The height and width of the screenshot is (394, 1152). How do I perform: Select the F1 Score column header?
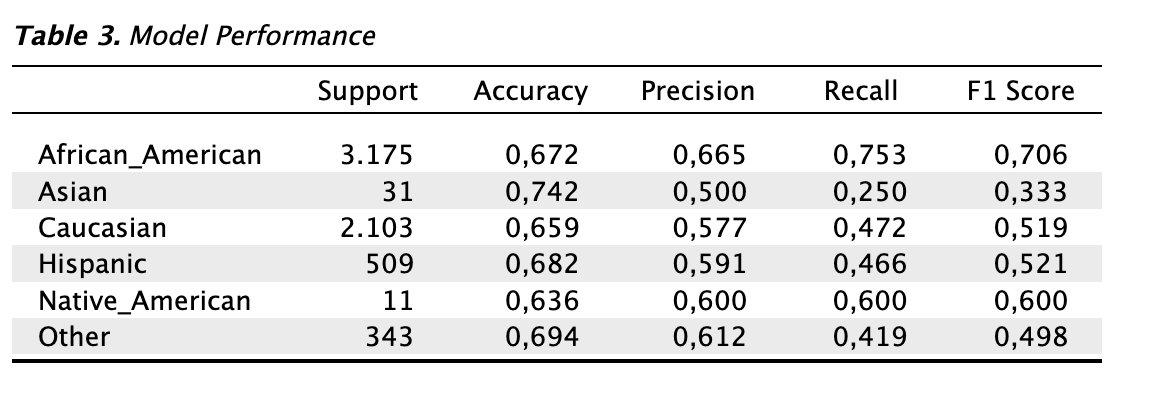[1021, 91]
